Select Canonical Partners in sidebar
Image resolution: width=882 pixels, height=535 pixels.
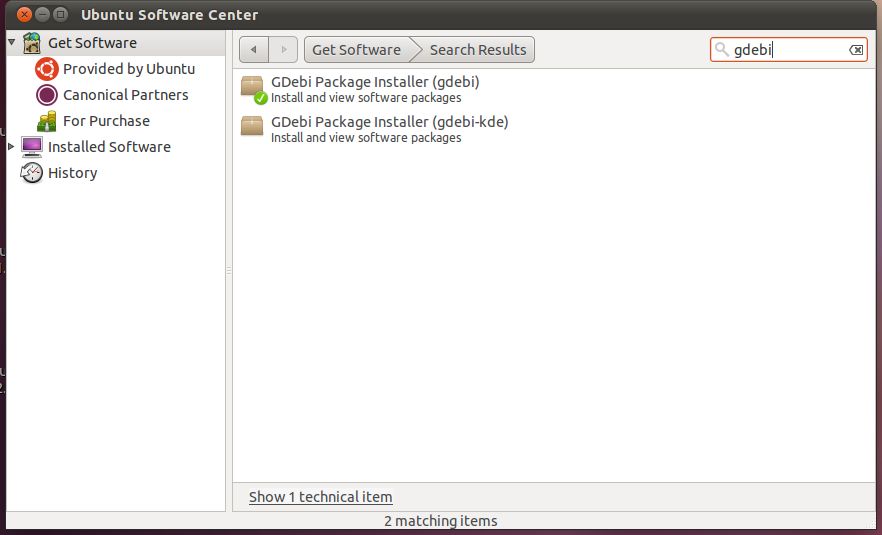(125, 95)
